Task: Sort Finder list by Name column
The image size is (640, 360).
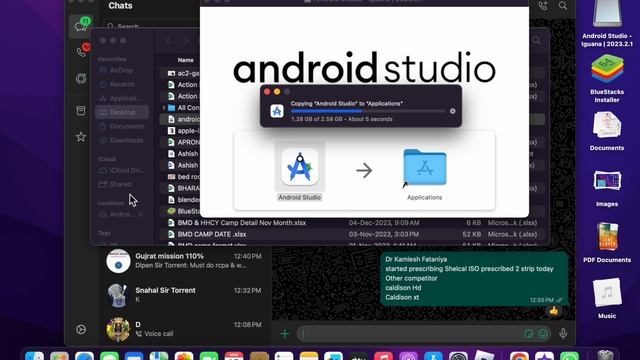Action: (x=185, y=60)
